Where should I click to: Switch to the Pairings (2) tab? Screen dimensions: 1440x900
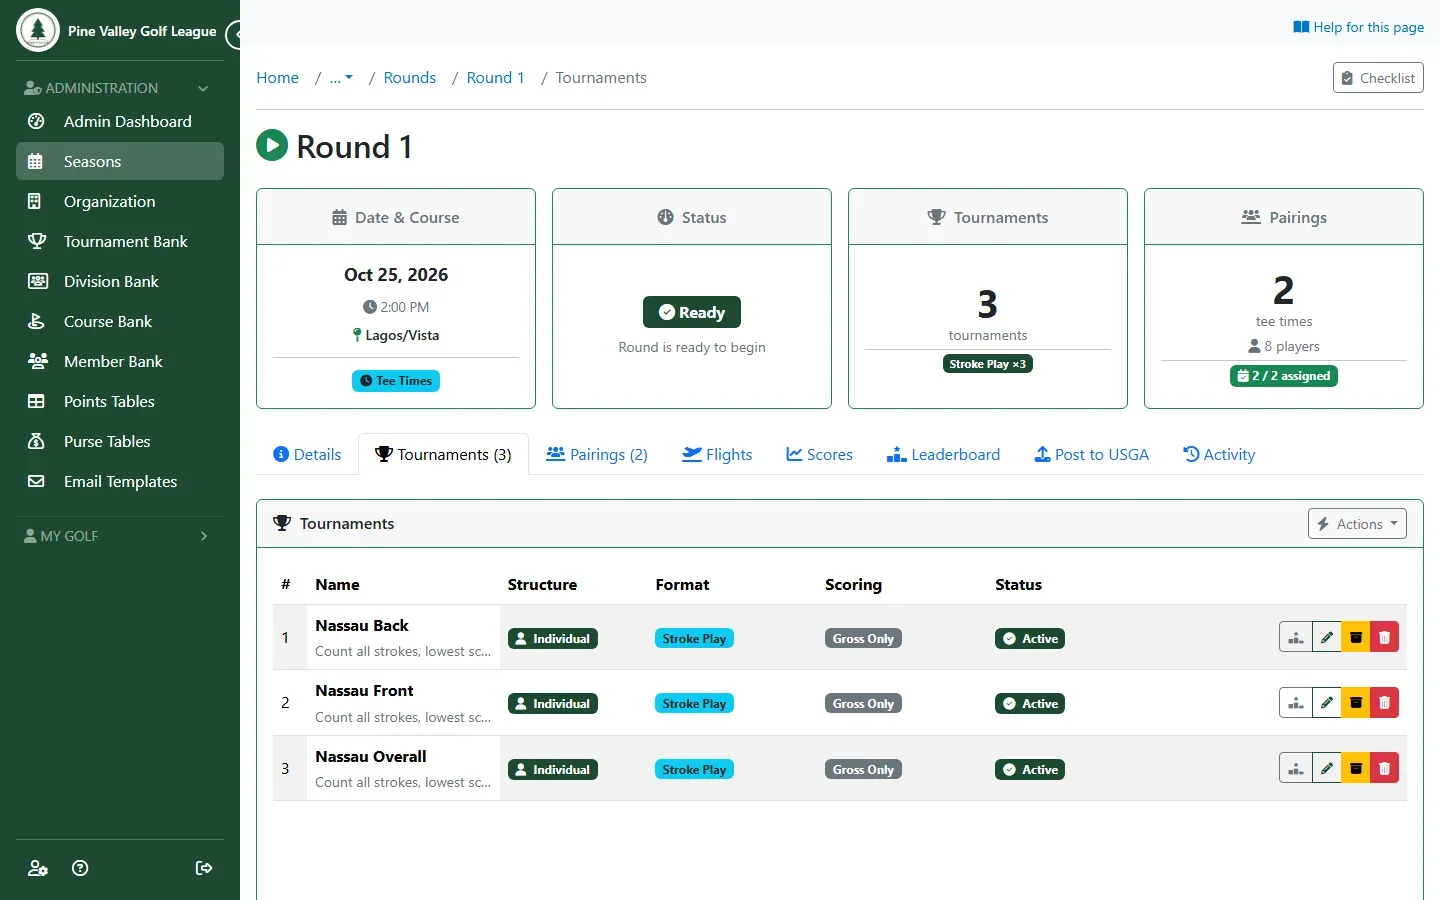[x=597, y=454]
